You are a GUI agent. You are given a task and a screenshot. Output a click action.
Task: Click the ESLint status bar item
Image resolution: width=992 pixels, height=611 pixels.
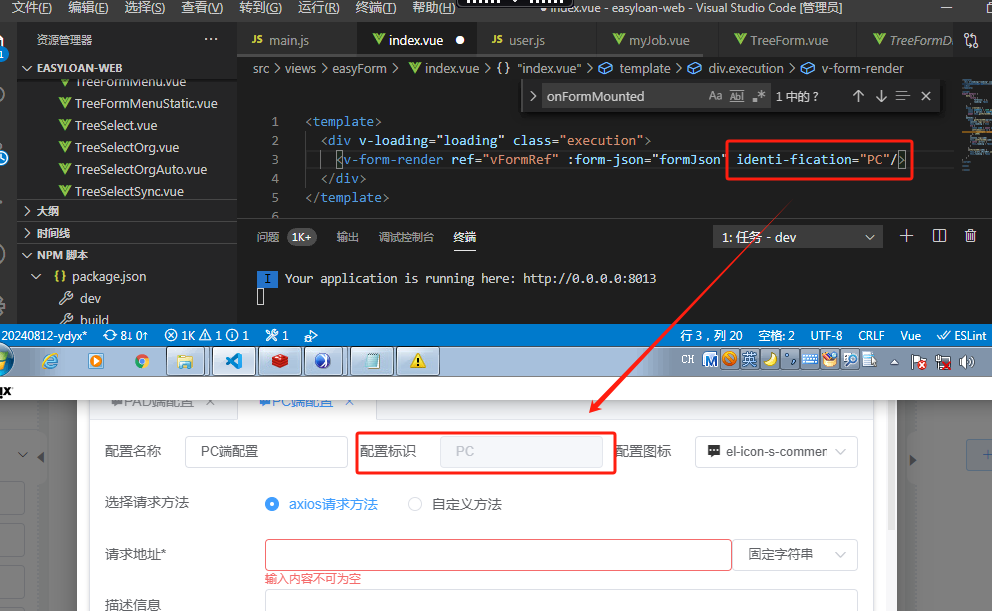point(962,336)
